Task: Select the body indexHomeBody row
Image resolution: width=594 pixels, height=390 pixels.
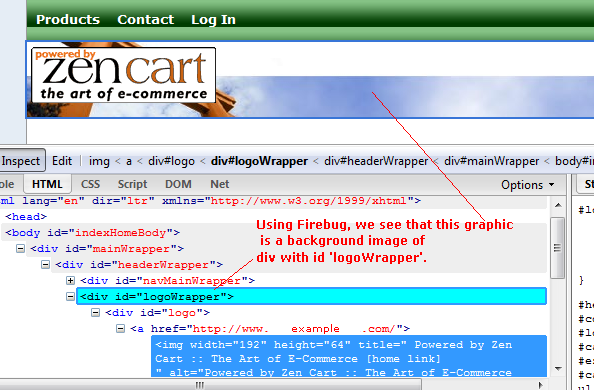Action: tap(92, 233)
